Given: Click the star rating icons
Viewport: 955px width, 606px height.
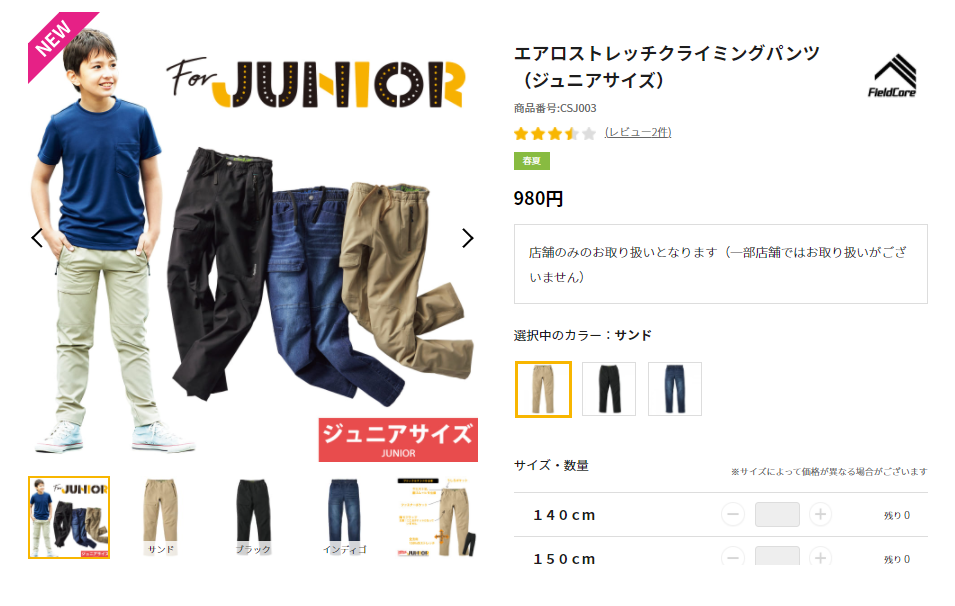Looking at the screenshot, I should tap(554, 133).
